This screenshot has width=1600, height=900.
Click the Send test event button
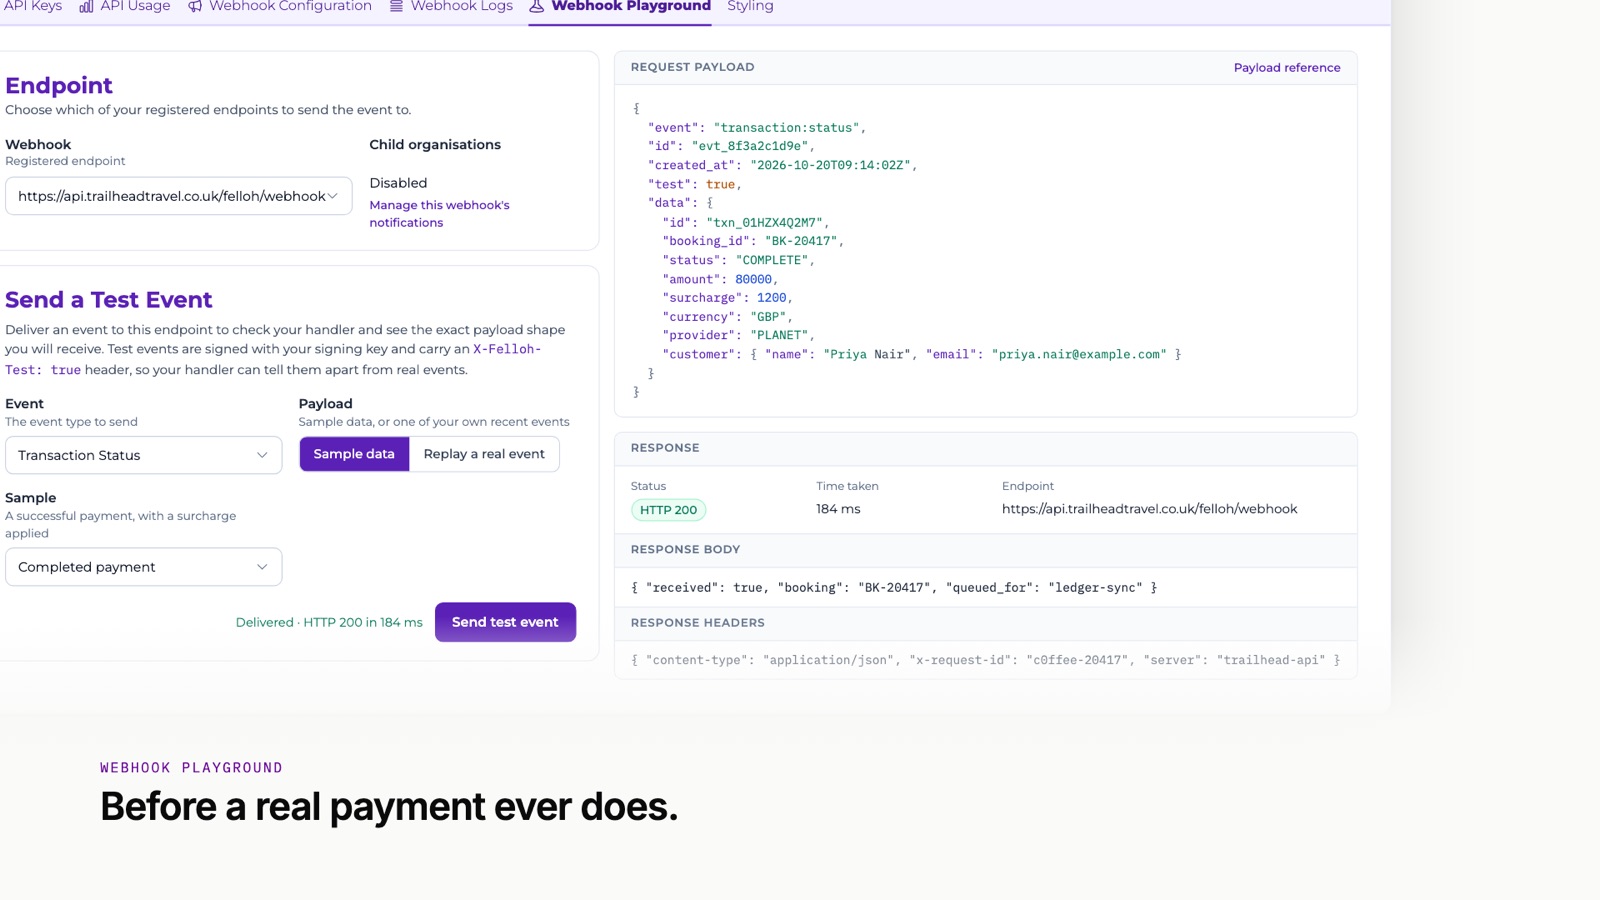(505, 622)
